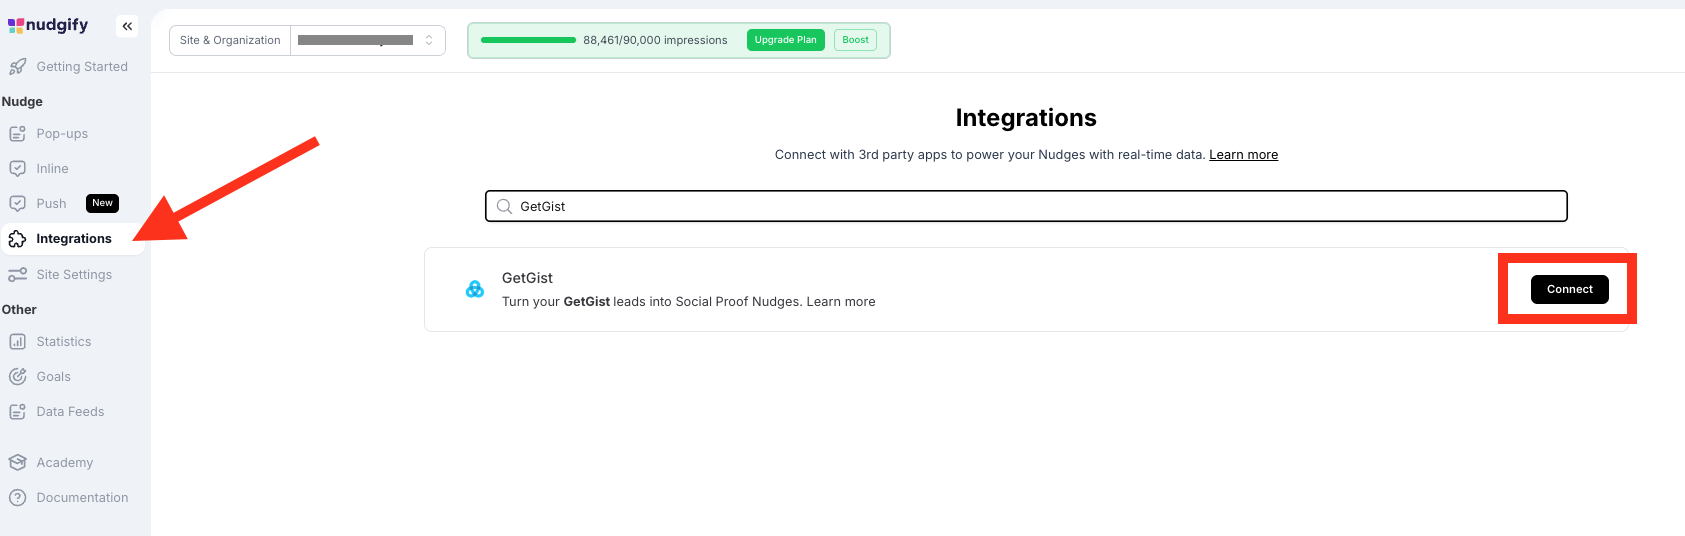The height and width of the screenshot is (536, 1685).
Task: Click the Nudgify logo
Action: (48, 25)
